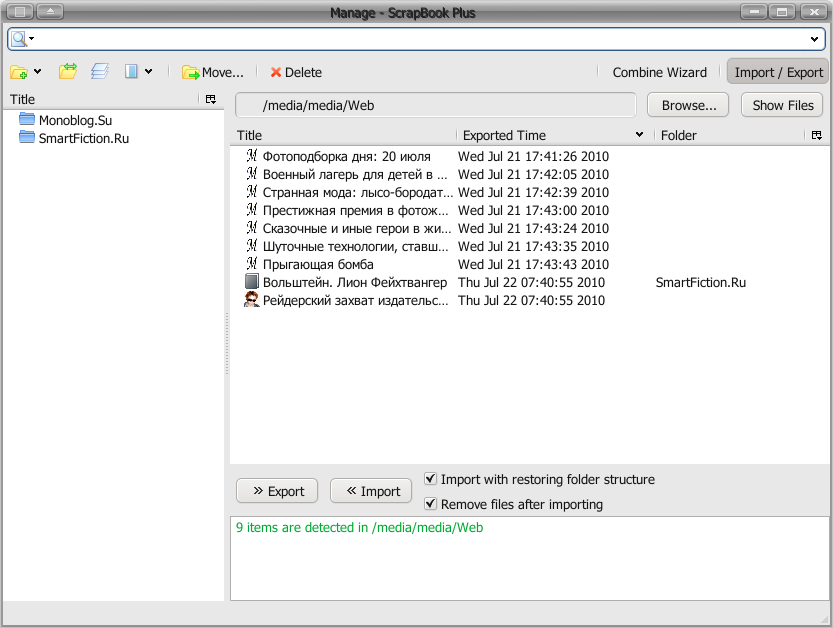
Task: Create a new folder via toolbar icon
Action: click(19, 72)
